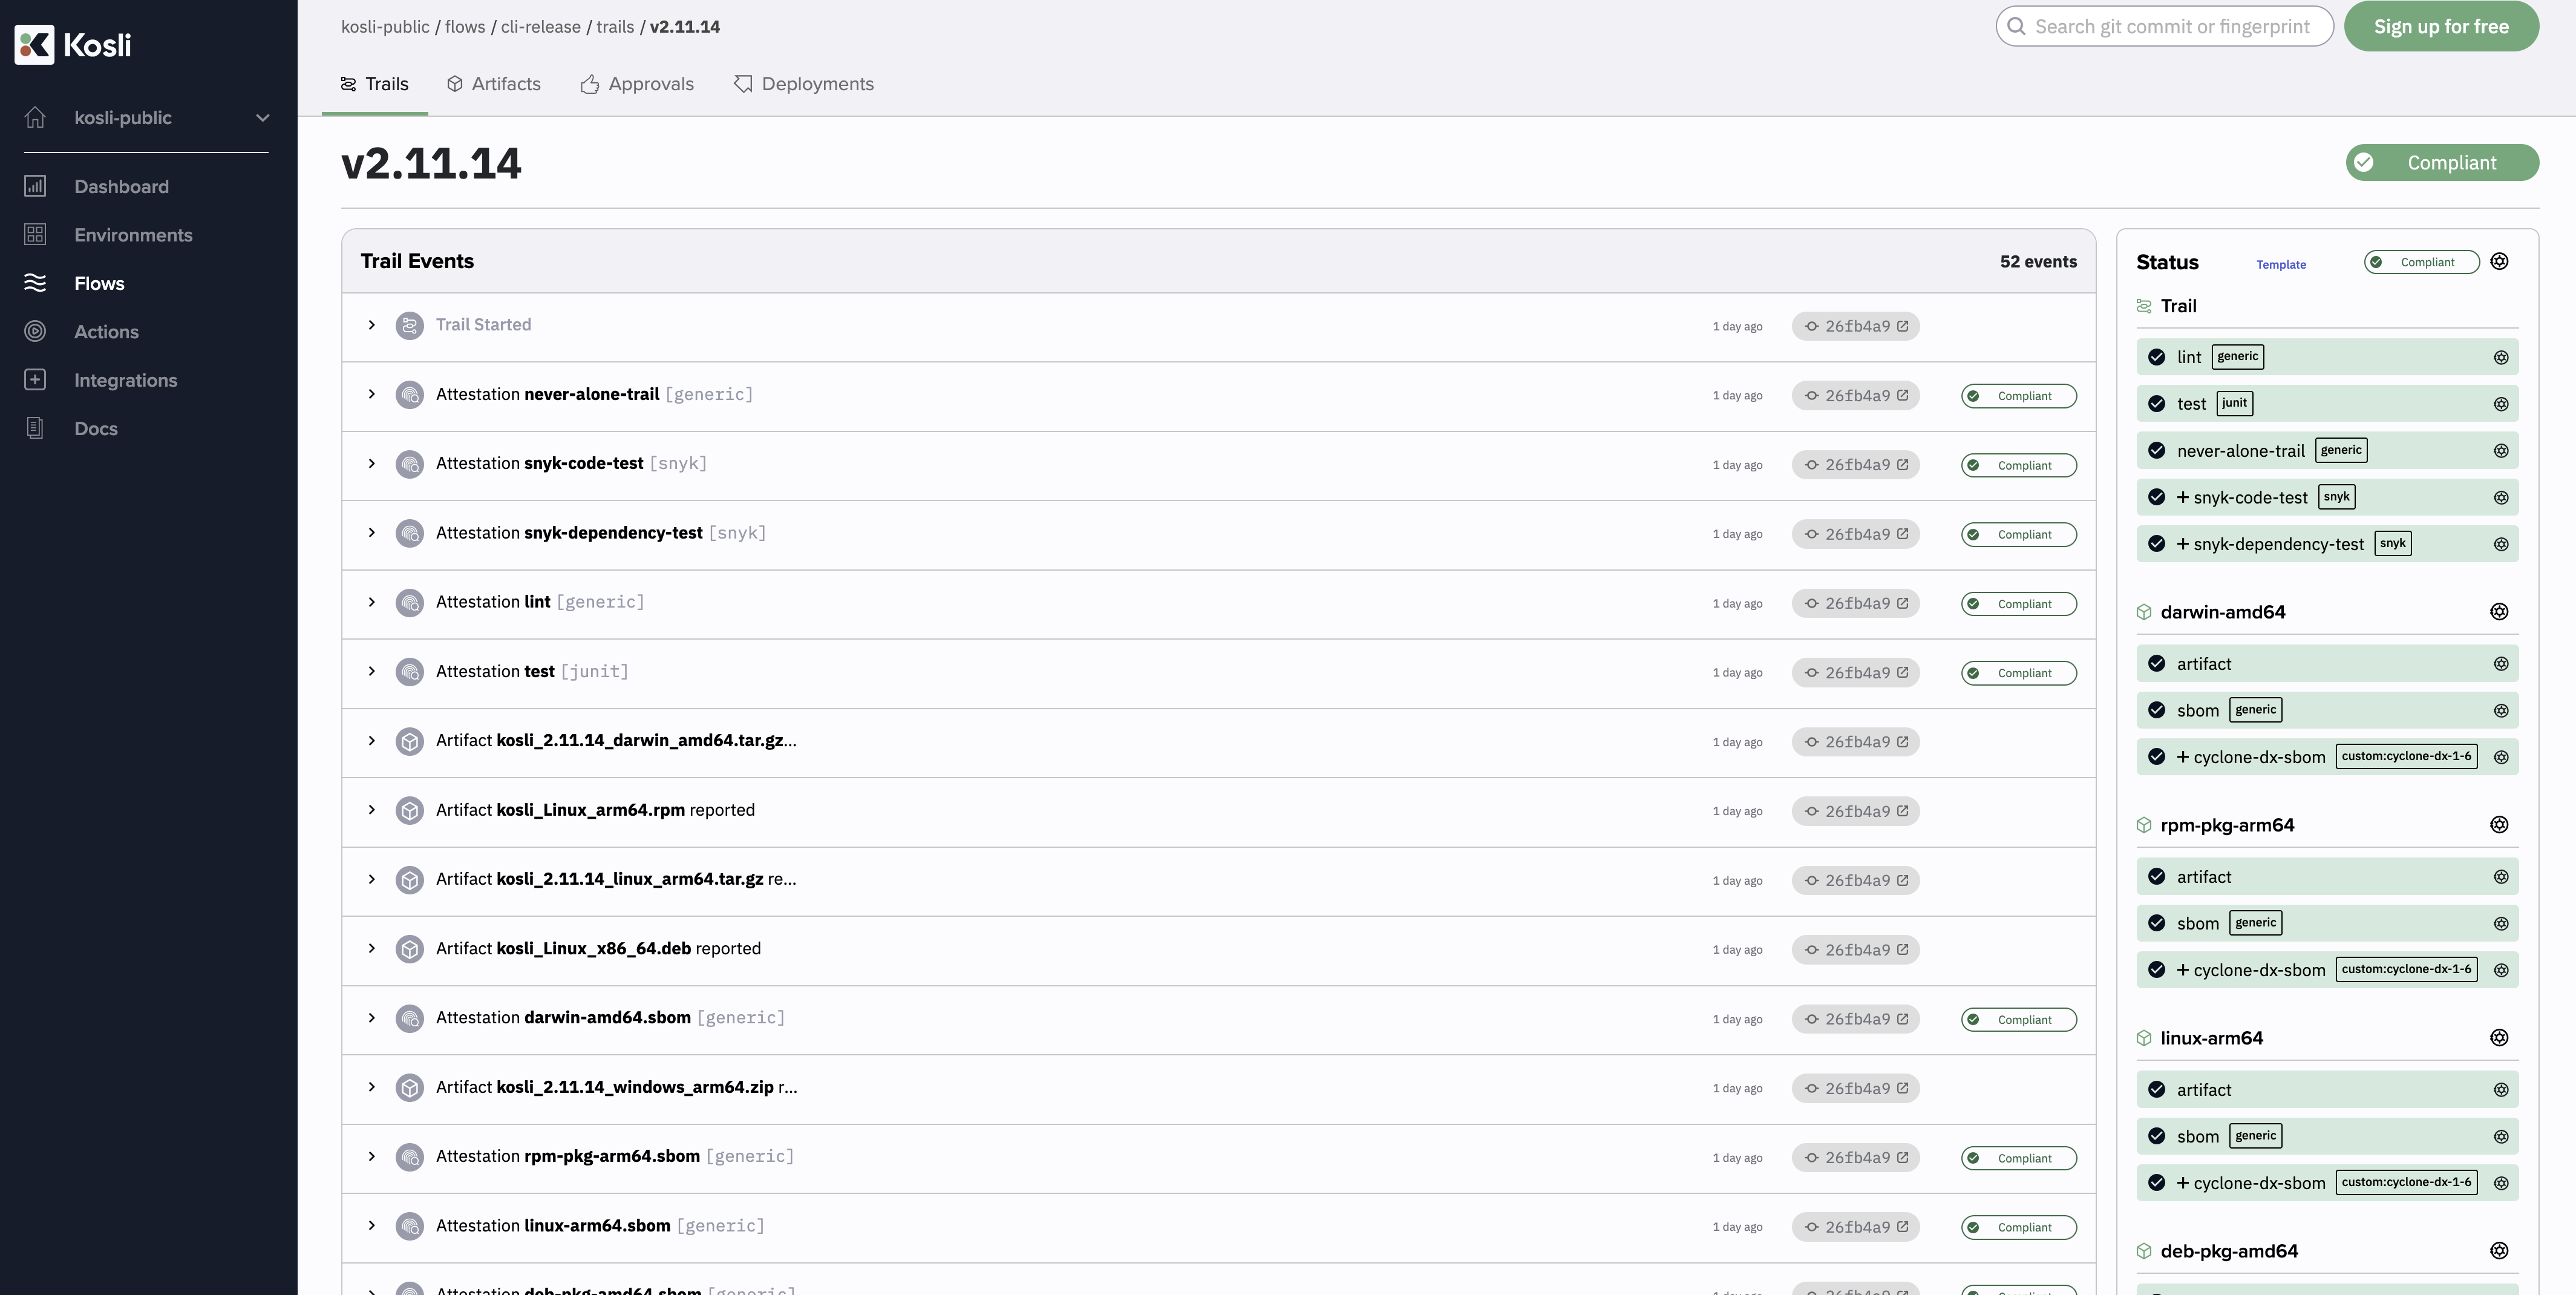Open the Dashboard sidebar icon

point(35,186)
